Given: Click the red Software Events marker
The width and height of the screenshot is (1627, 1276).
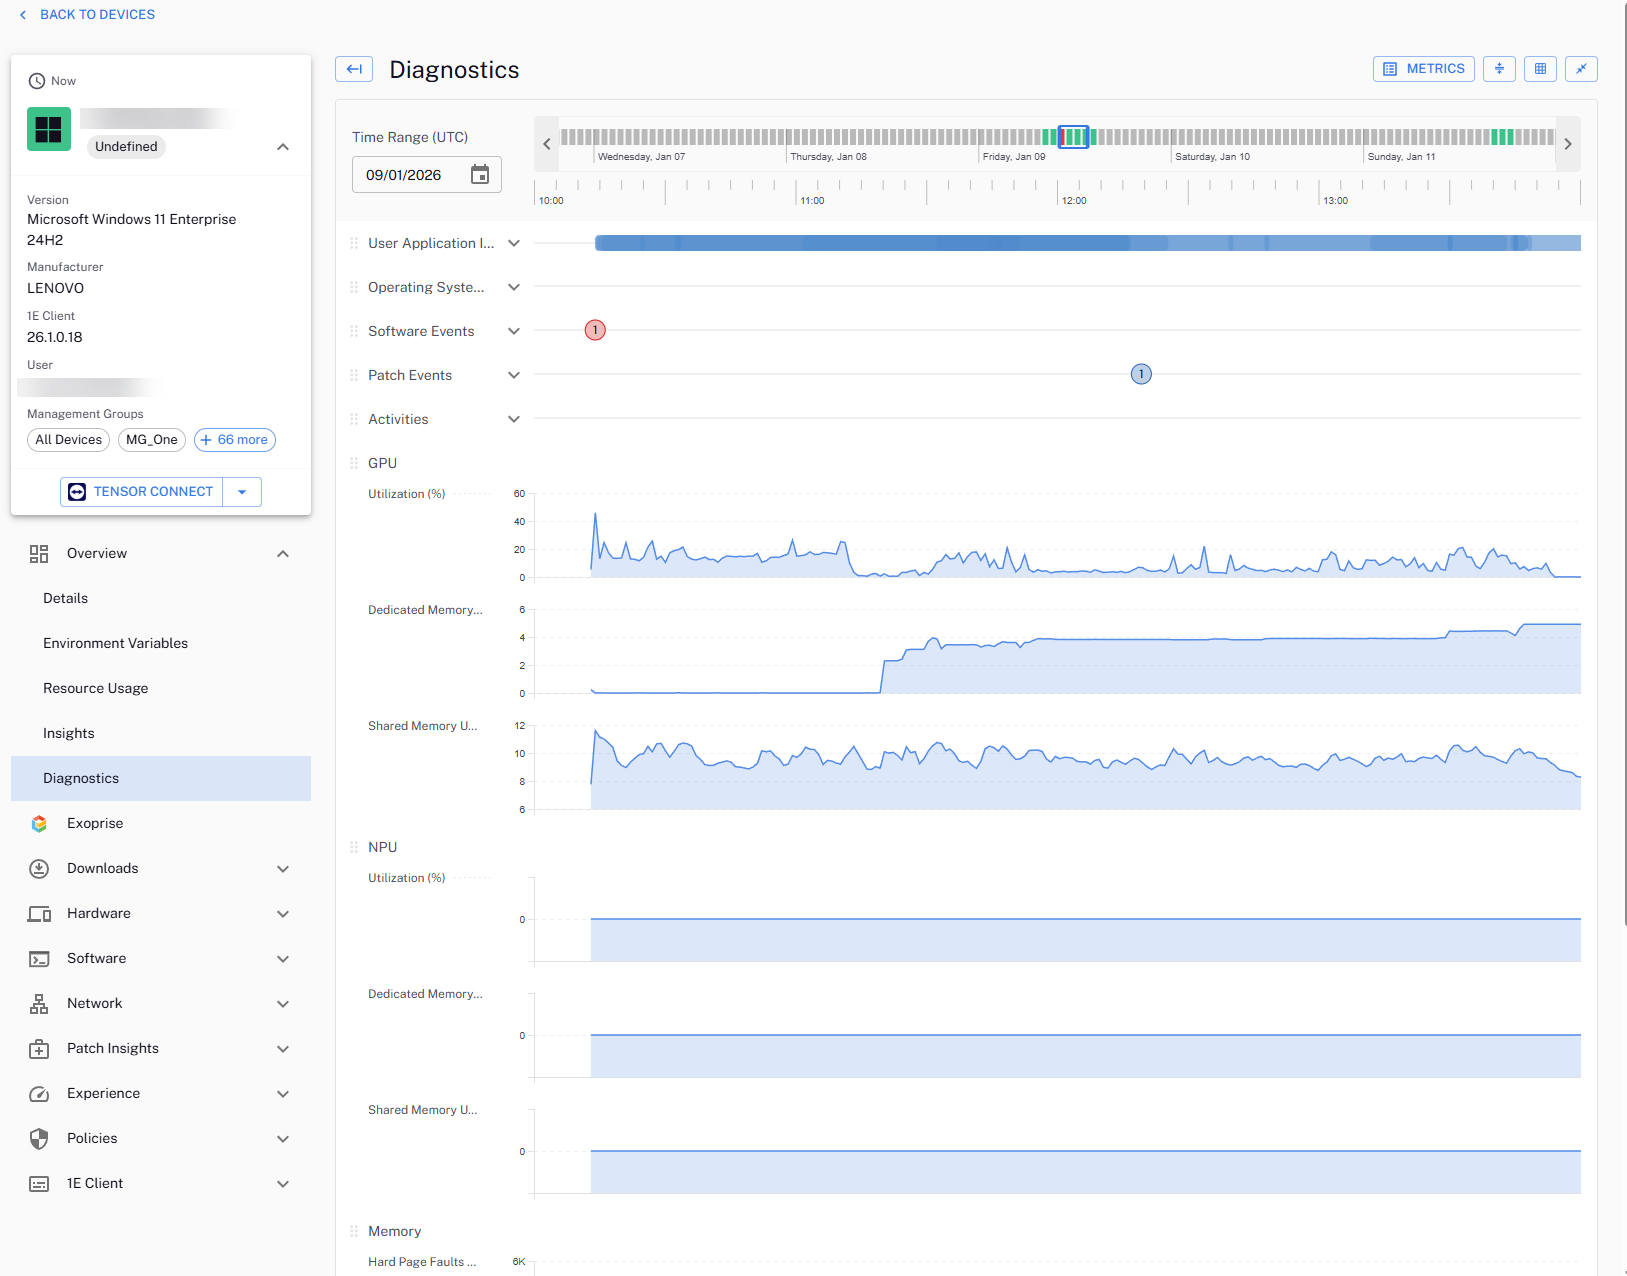Looking at the screenshot, I should 595,330.
